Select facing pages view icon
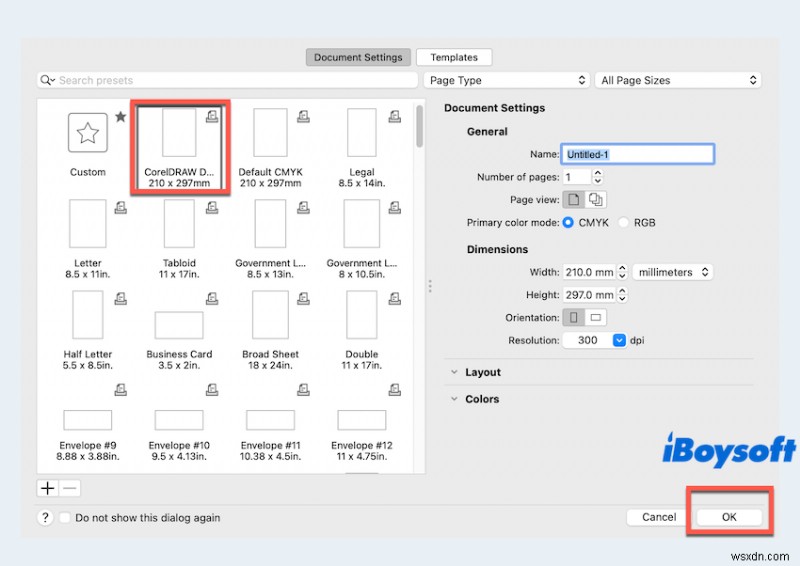 (x=595, y=200)
